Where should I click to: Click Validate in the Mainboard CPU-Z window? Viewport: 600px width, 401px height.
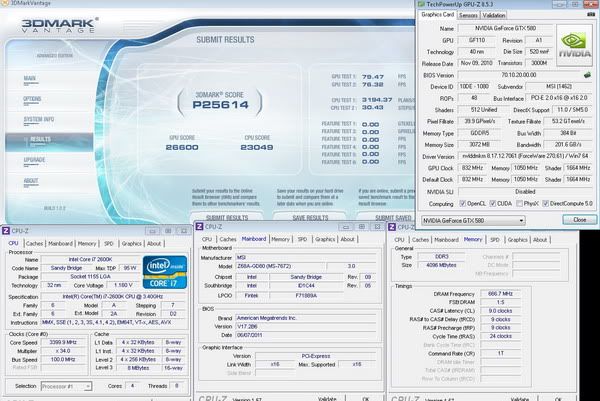pos(327,398)
